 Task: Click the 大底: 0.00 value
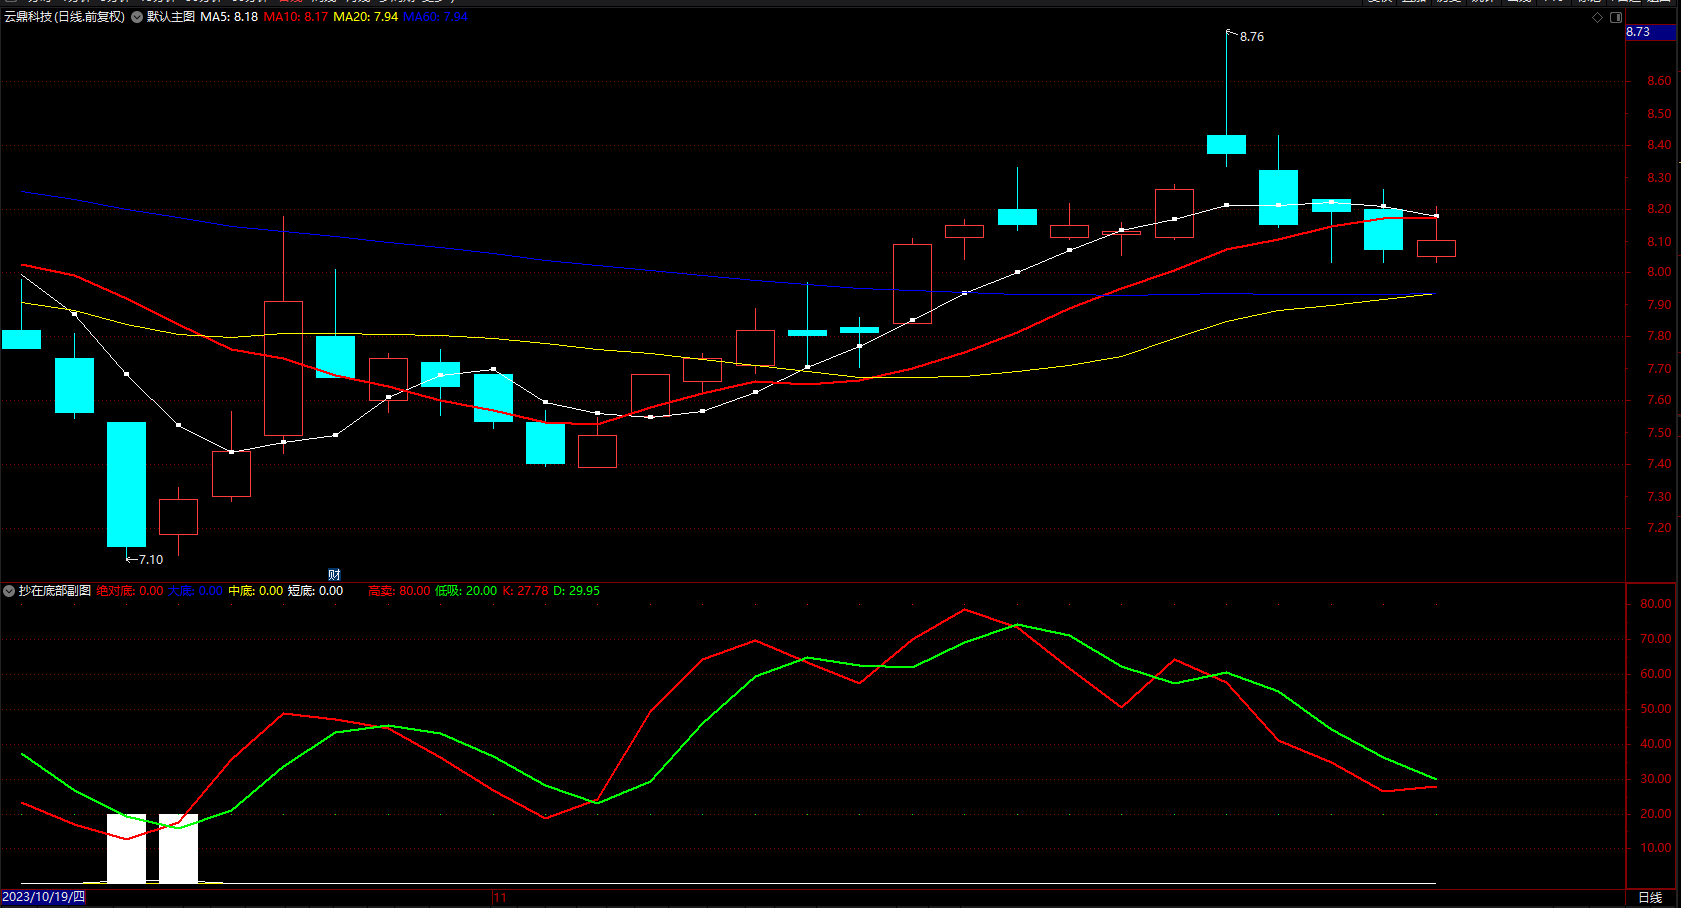pyautogui.click(x=195, y=591)
